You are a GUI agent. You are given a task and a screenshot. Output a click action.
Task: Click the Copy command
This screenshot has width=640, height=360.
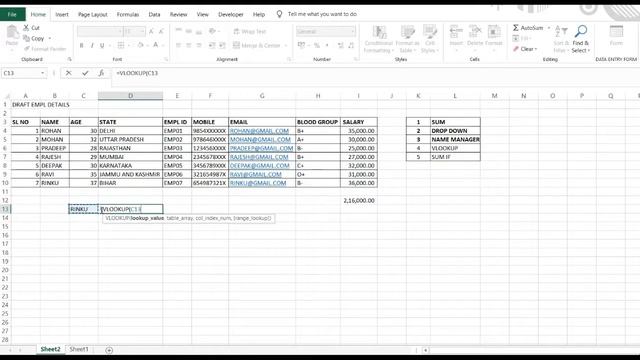coord(34,38)
